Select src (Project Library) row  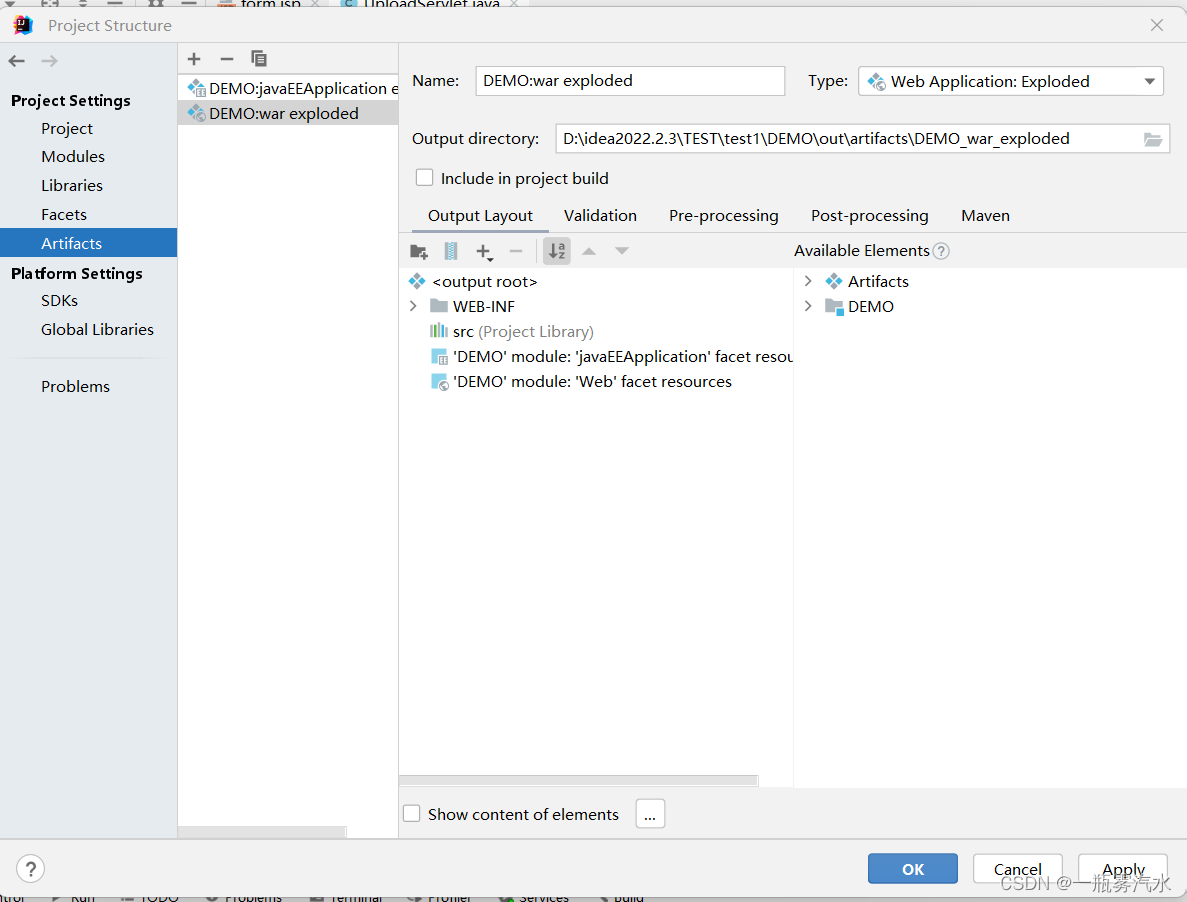pos(596,331)
